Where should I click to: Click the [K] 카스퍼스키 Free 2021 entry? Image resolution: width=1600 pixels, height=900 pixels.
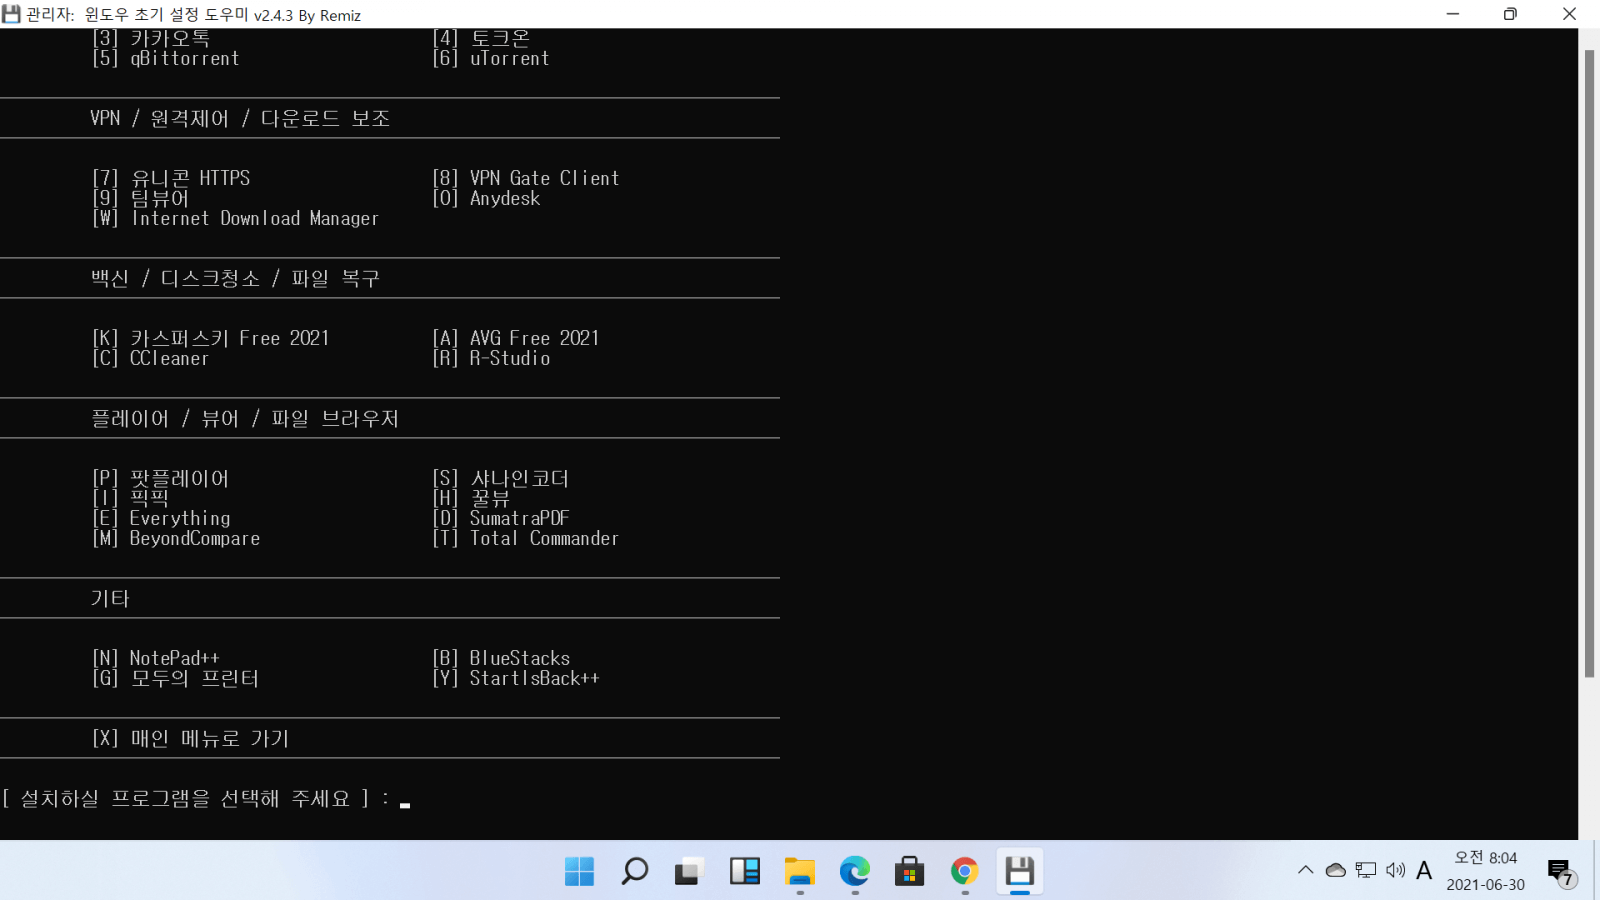[211, 338]
